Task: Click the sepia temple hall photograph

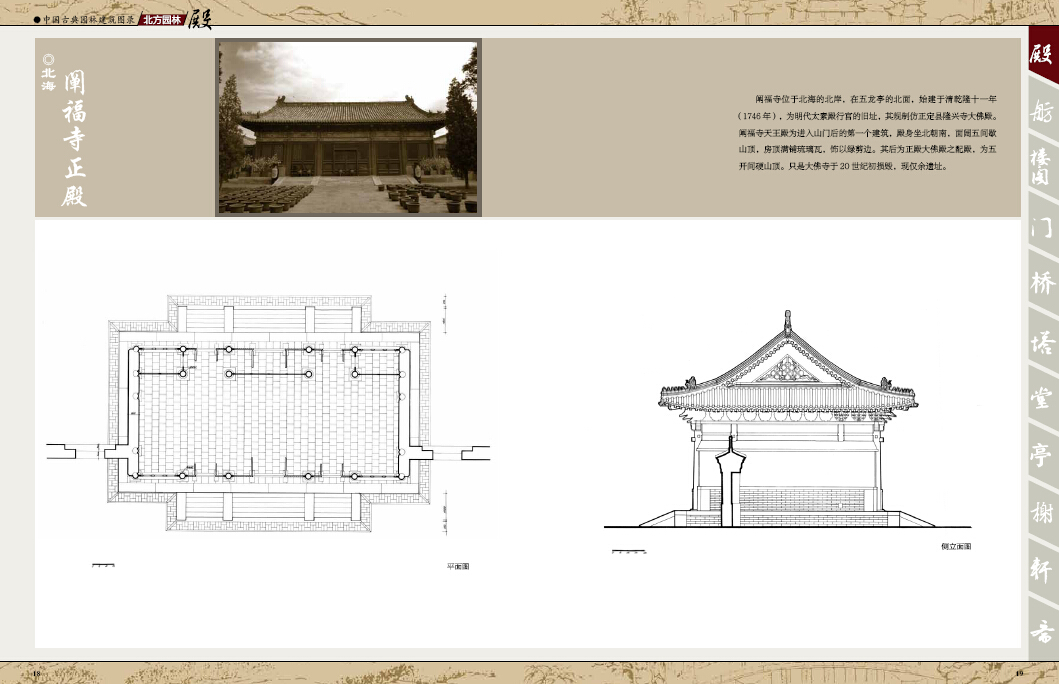Action: click(348, 127)
